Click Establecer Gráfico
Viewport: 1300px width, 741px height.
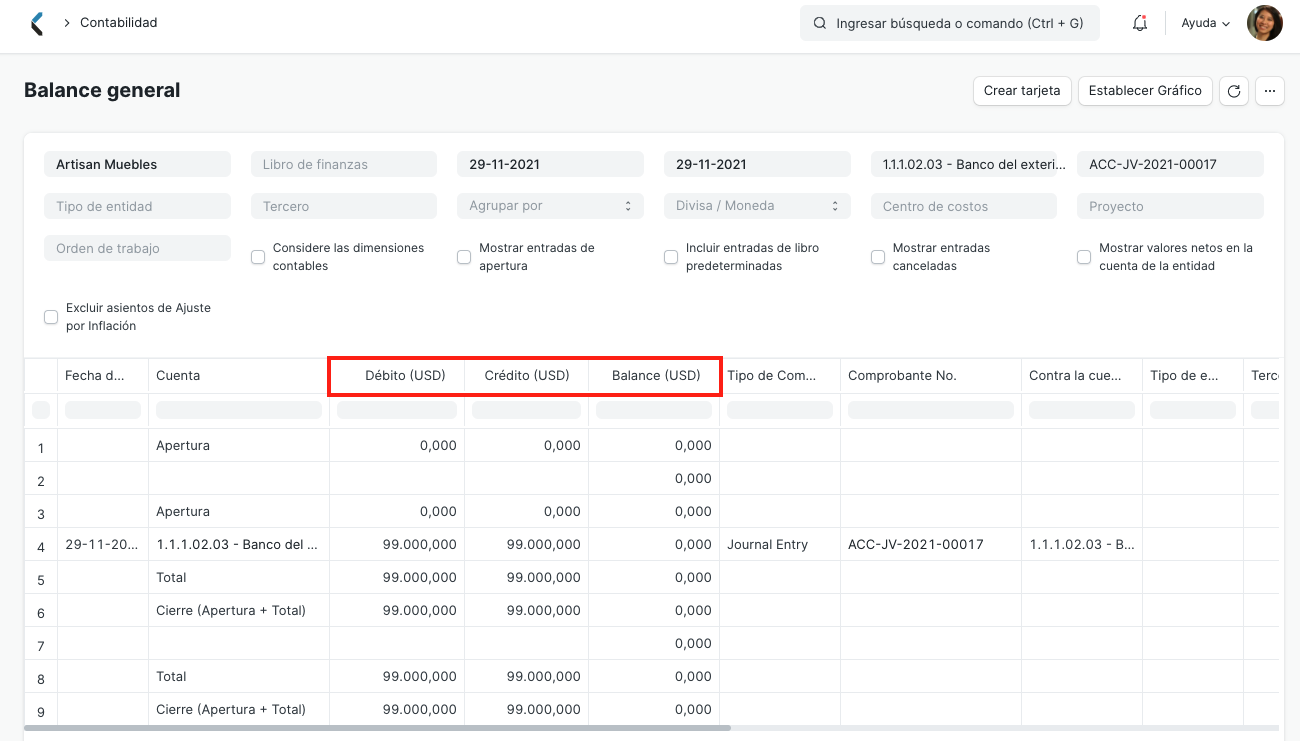coord(1145,90)
